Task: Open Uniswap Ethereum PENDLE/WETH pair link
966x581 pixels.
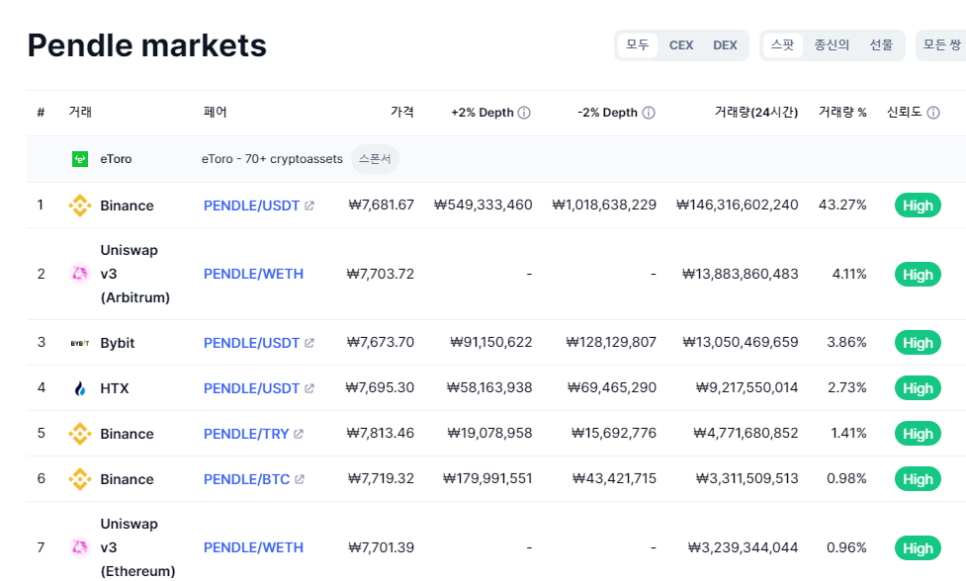Action: point(253,547)
